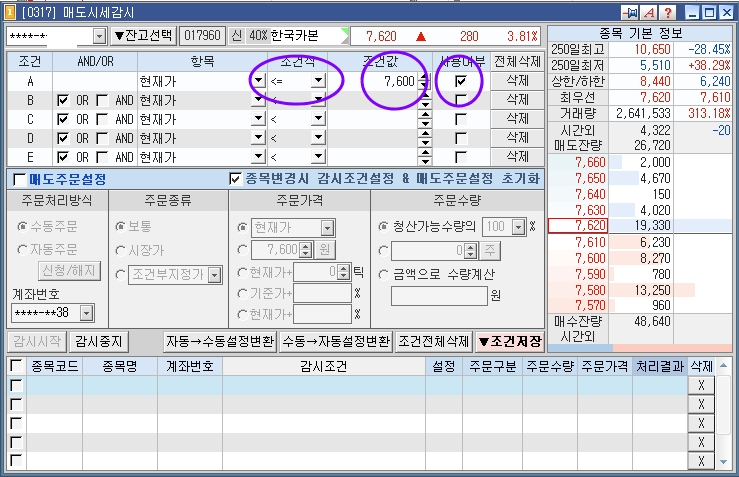The image size is (739, 477).
Task: Open the 청산가능수량의 100 percent dropdown
Action: [518, 227]
